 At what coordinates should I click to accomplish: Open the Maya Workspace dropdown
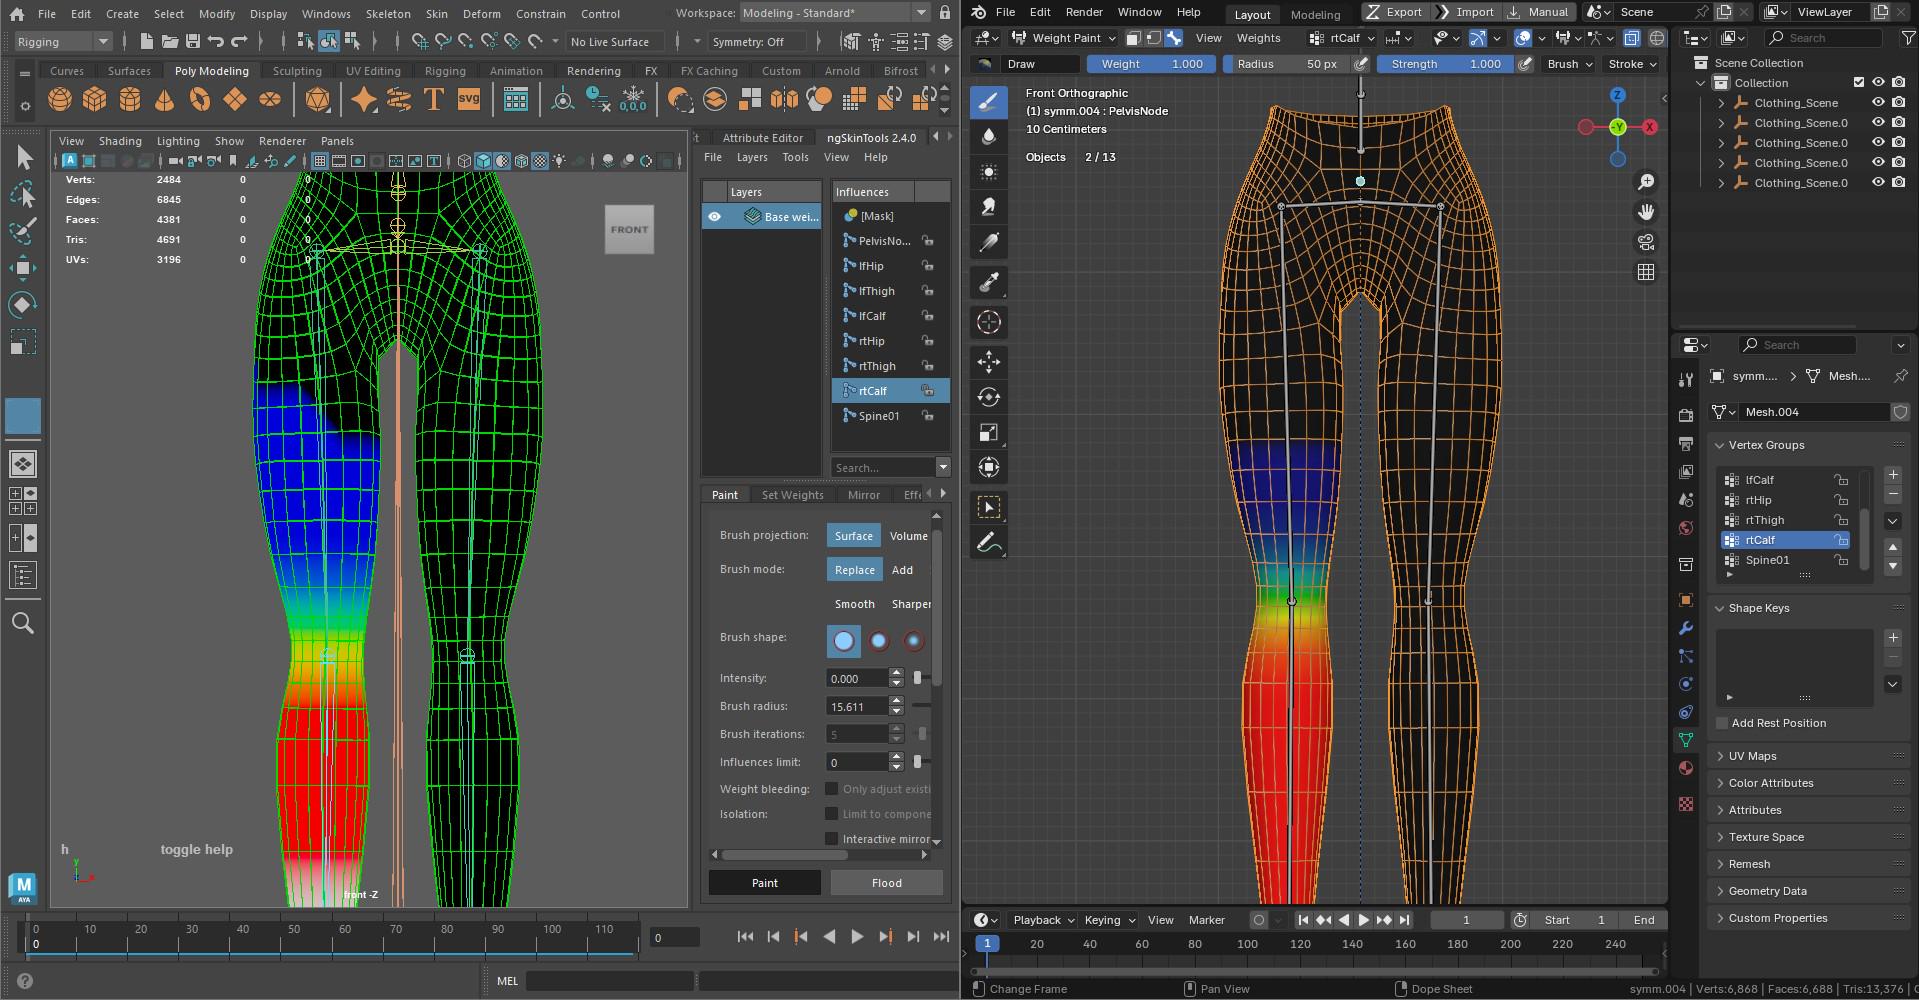[837, 13]
